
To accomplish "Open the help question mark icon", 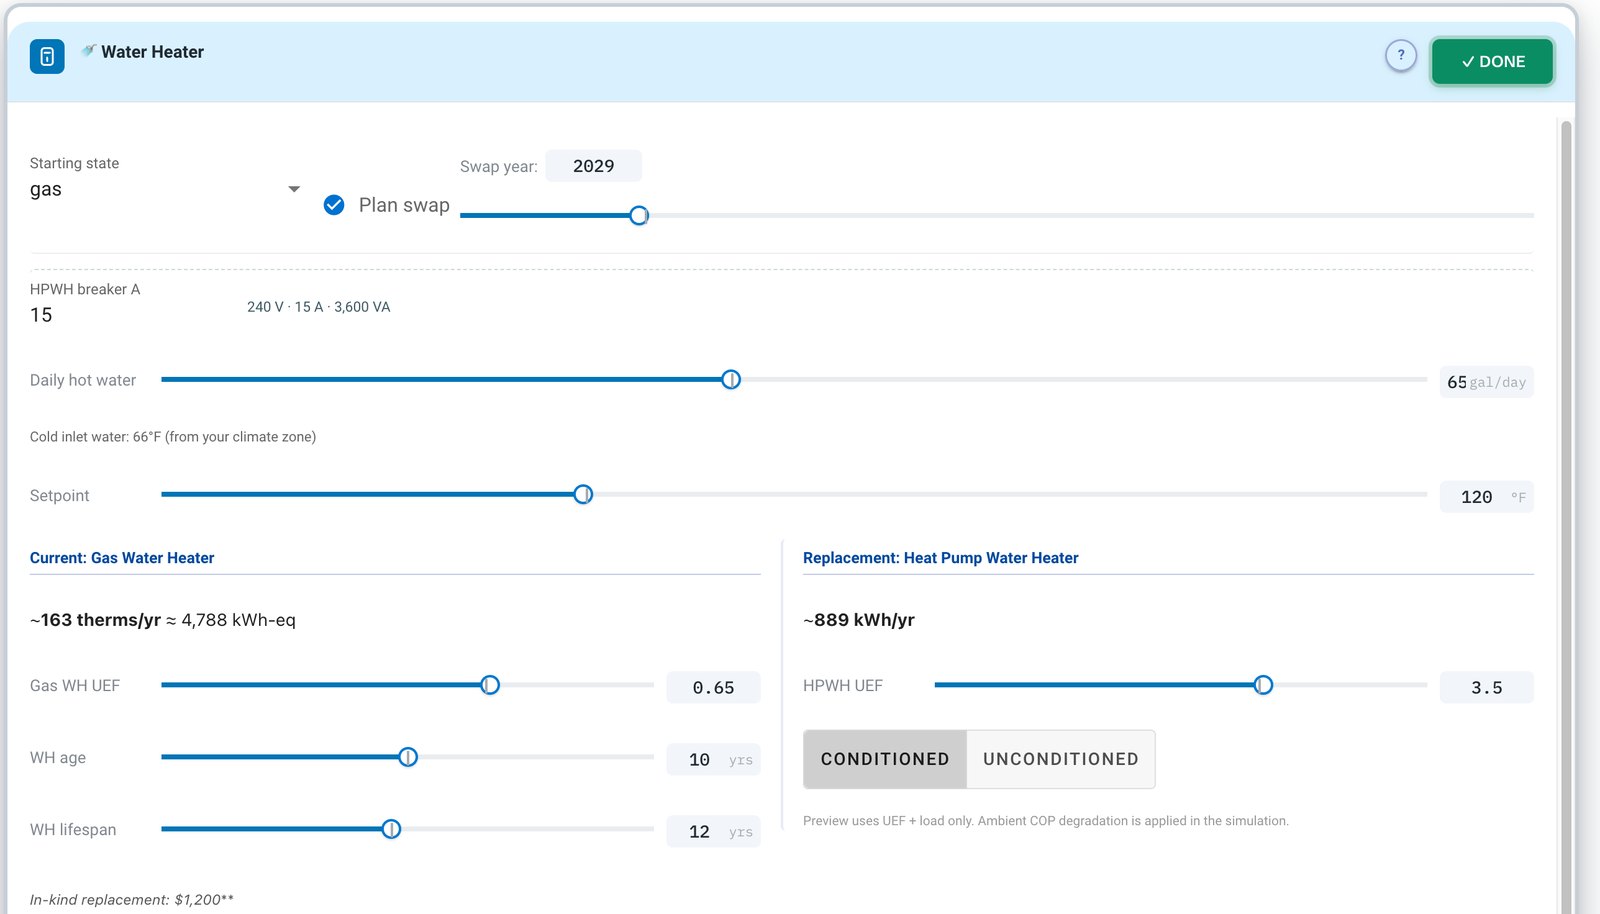I will tap(1401, 55).
